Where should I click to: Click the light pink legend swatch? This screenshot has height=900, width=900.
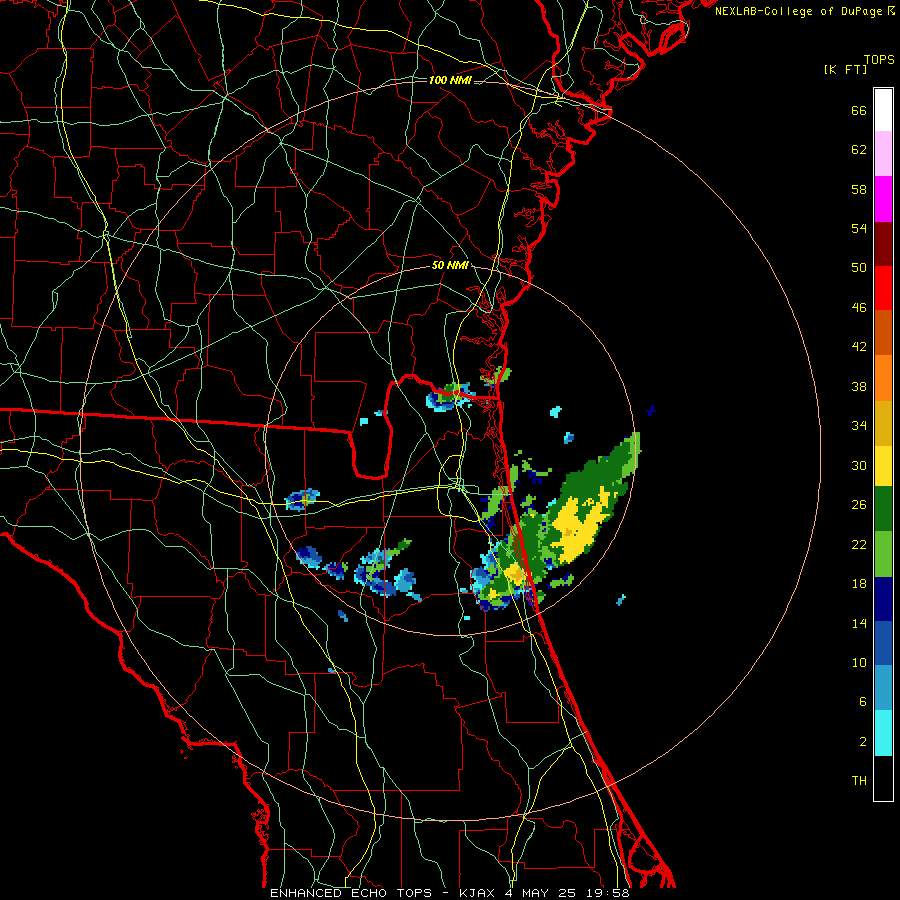click(883, 154)
